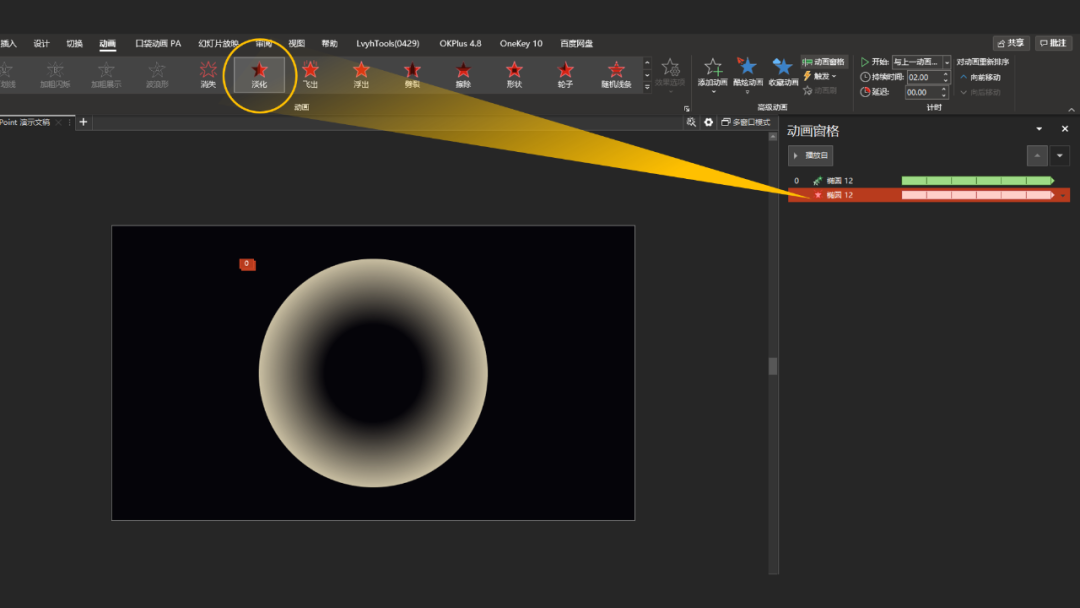
Task: Choose the 加粗闪烁 emphasis animation
Action: pyautogui.click(x=55, y=74)
